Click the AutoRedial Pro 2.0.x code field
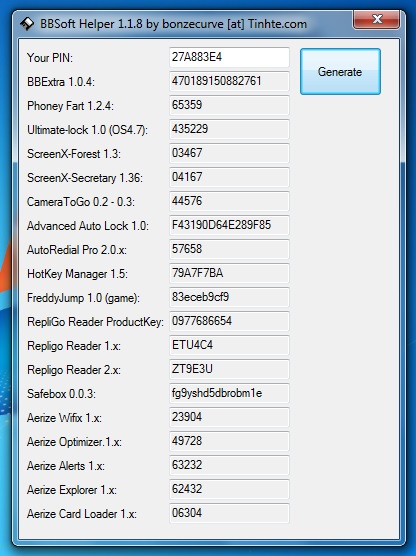416x556 pixels. point(229,249)
